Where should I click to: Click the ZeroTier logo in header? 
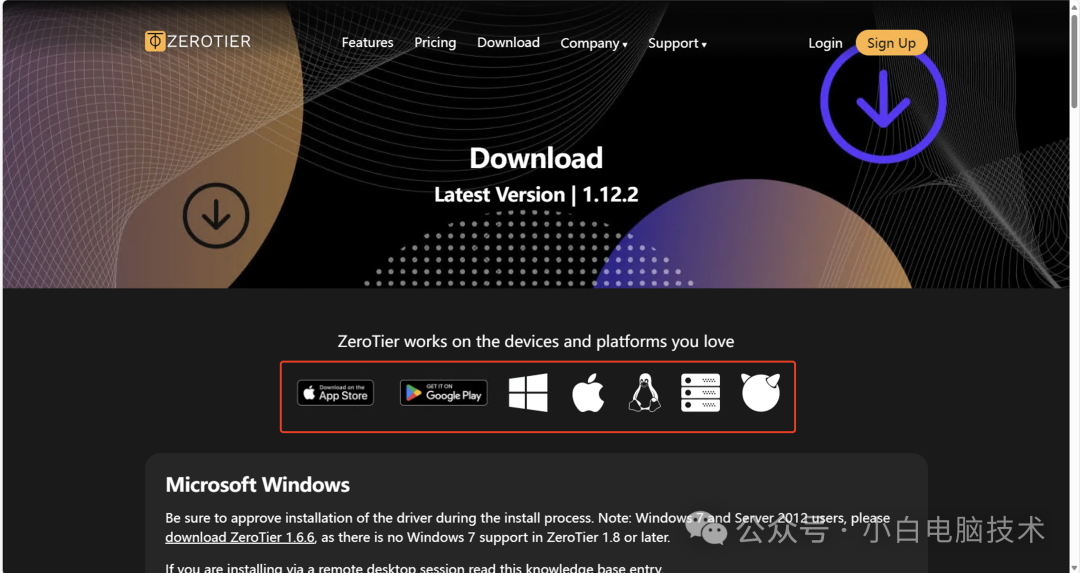[x=198, y=41]
